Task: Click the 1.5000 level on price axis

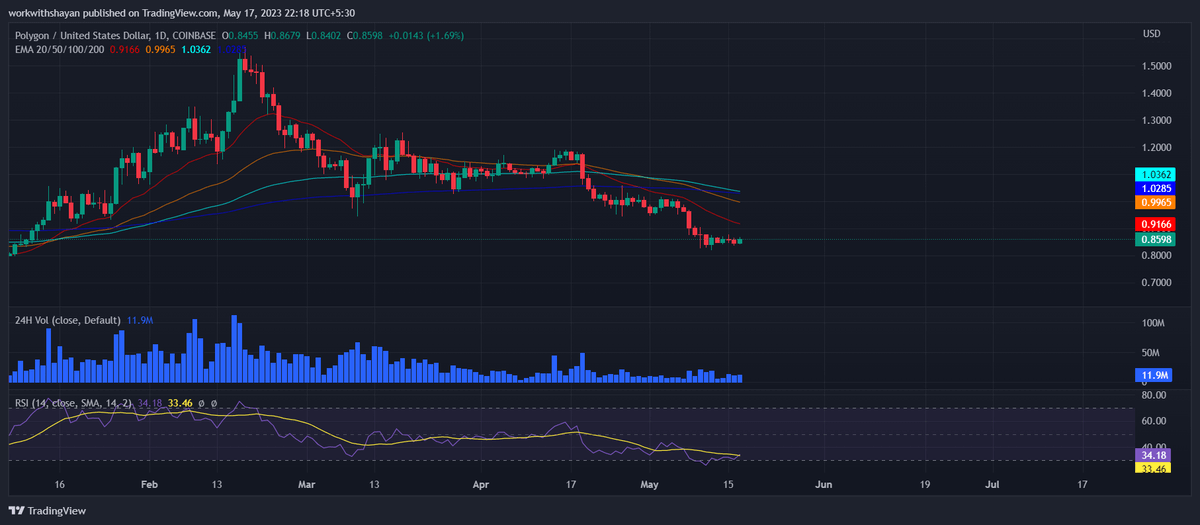Action: click(x=1157, y=66)
